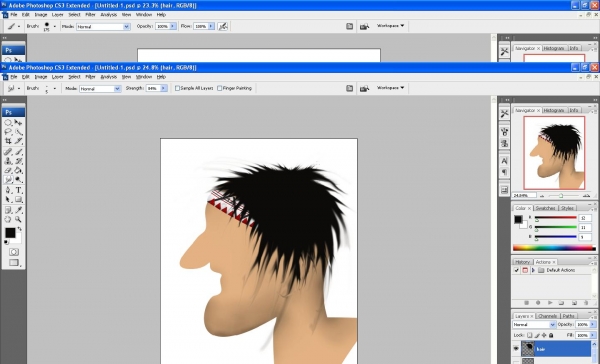This screenshot has height=364, width=600.
Task: Open Smudge tool preset picker
Action: [x=13, y=88]
